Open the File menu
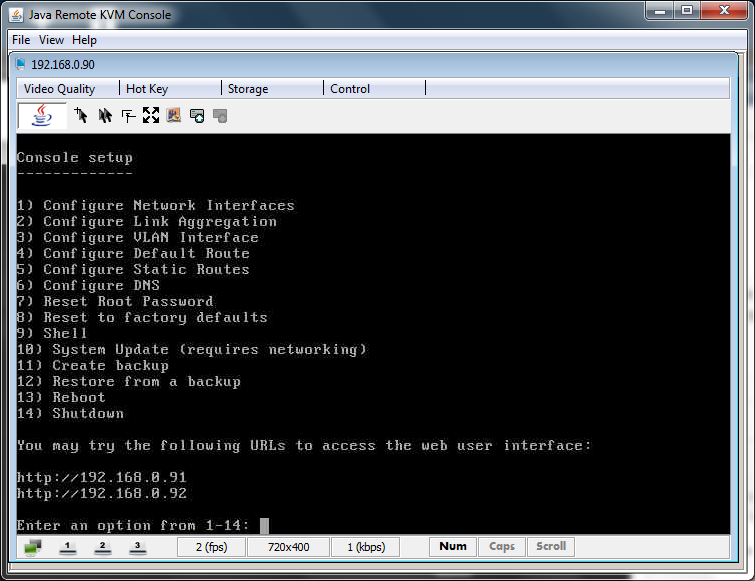The image size is (755, 581). click(x=21, y=40)
